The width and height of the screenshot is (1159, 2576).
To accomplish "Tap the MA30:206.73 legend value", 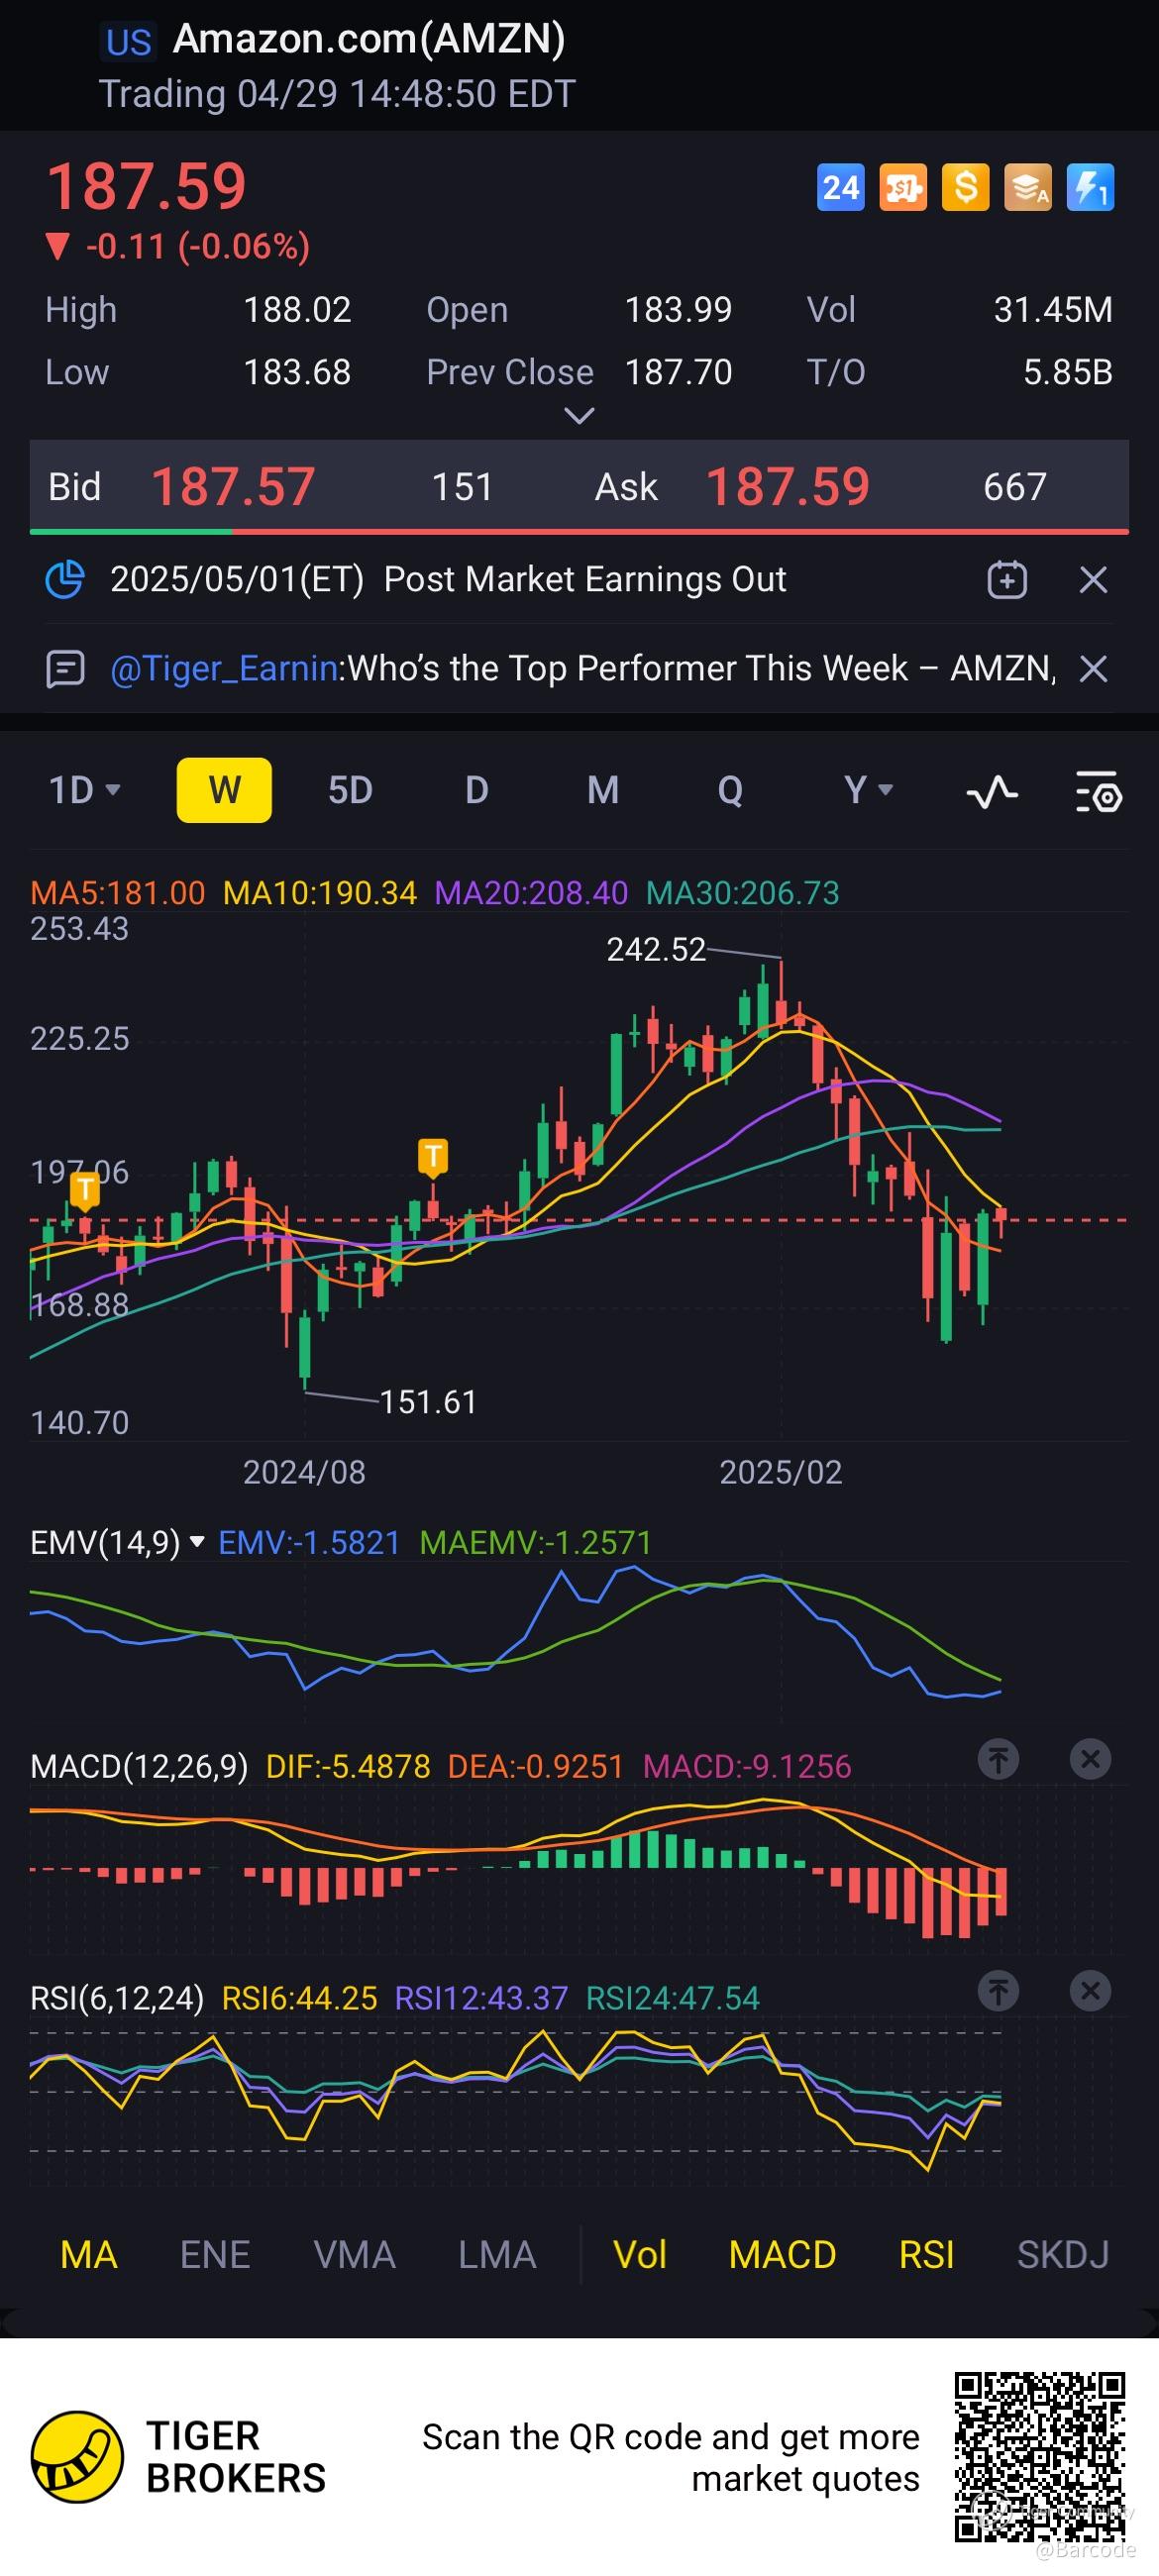I will [743, 892].
